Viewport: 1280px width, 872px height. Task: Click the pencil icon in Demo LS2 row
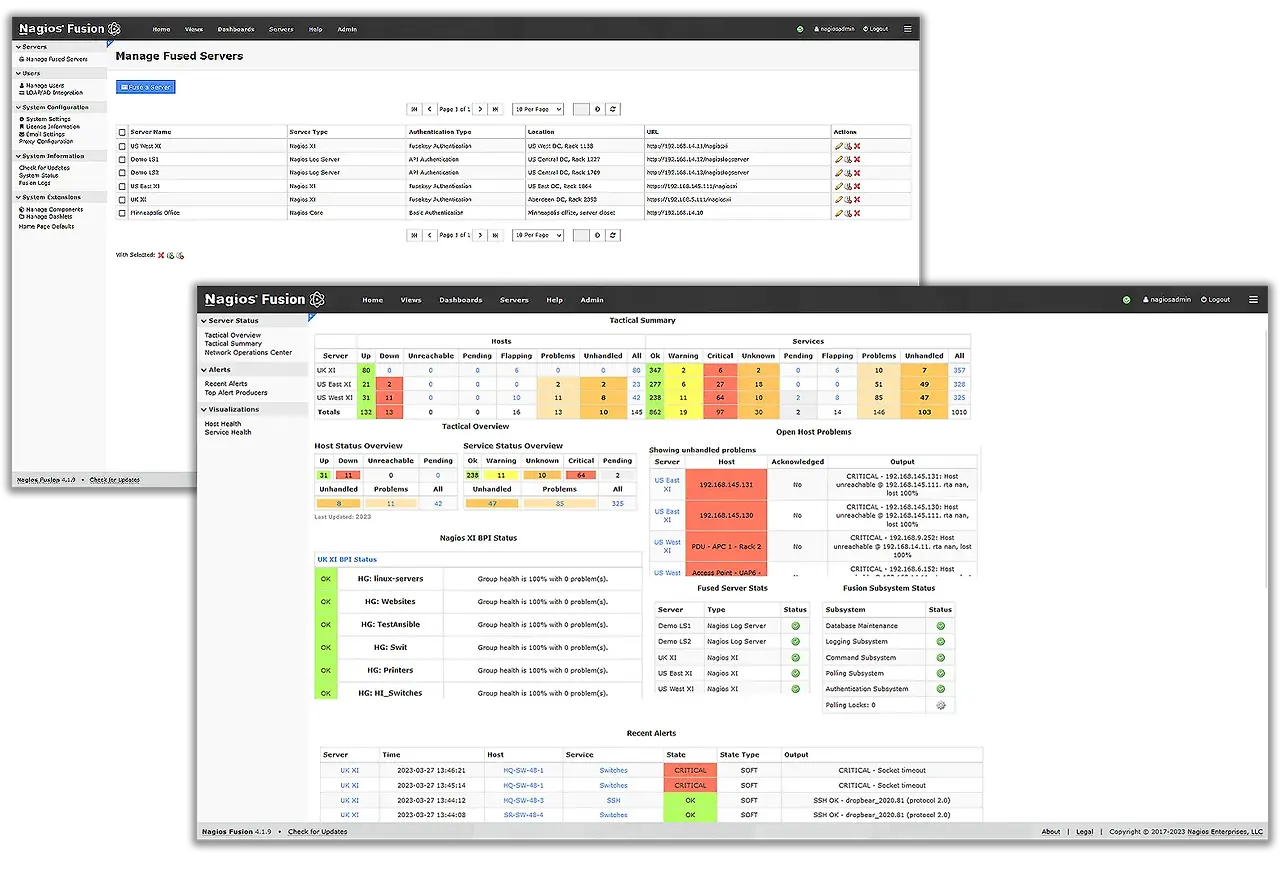click(839, 172)
